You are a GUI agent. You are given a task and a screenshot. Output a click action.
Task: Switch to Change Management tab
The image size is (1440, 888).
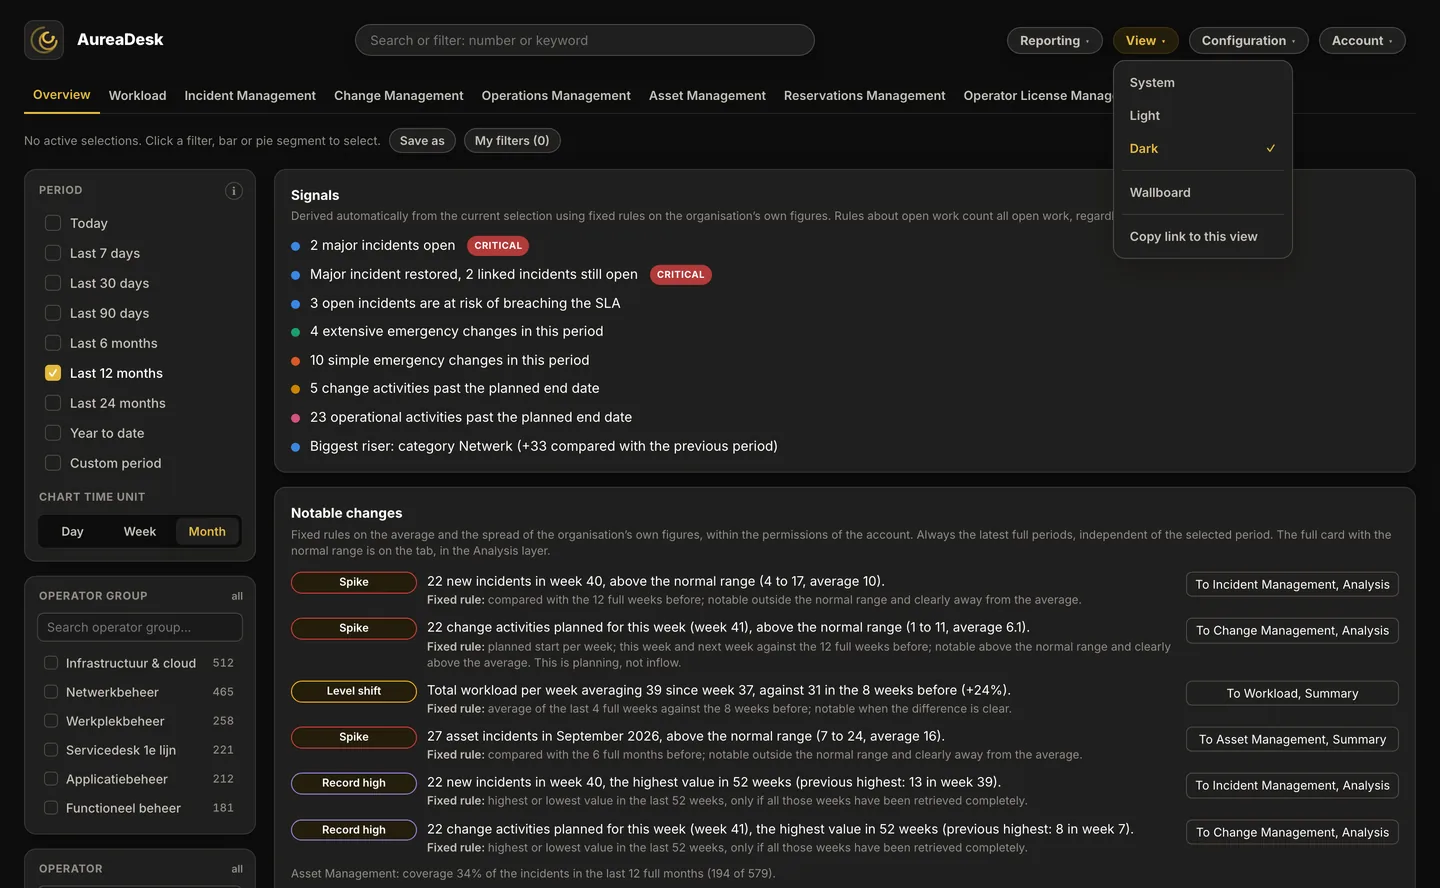click(398, 96)
